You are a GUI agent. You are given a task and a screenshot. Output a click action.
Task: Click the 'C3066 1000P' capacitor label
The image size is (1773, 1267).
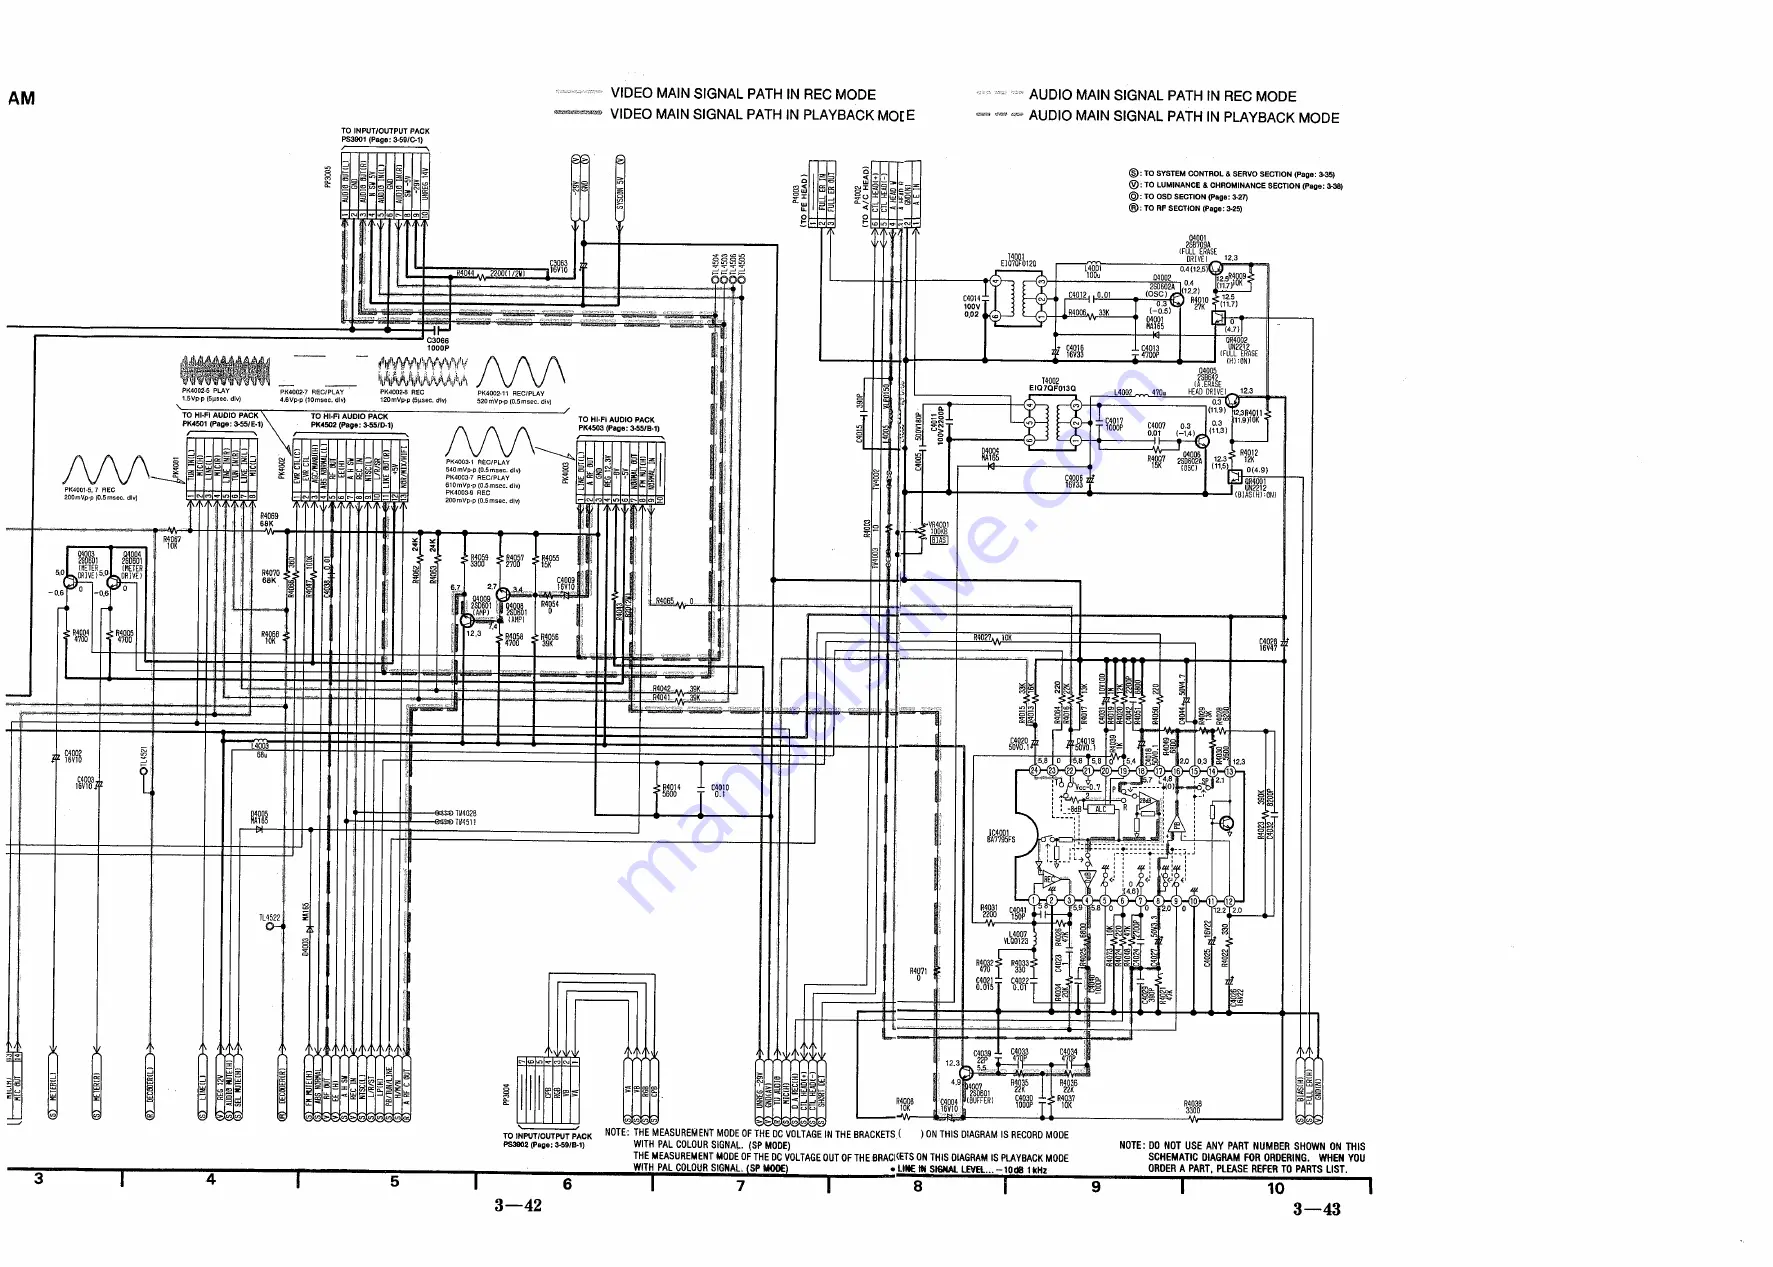(438, 344)
